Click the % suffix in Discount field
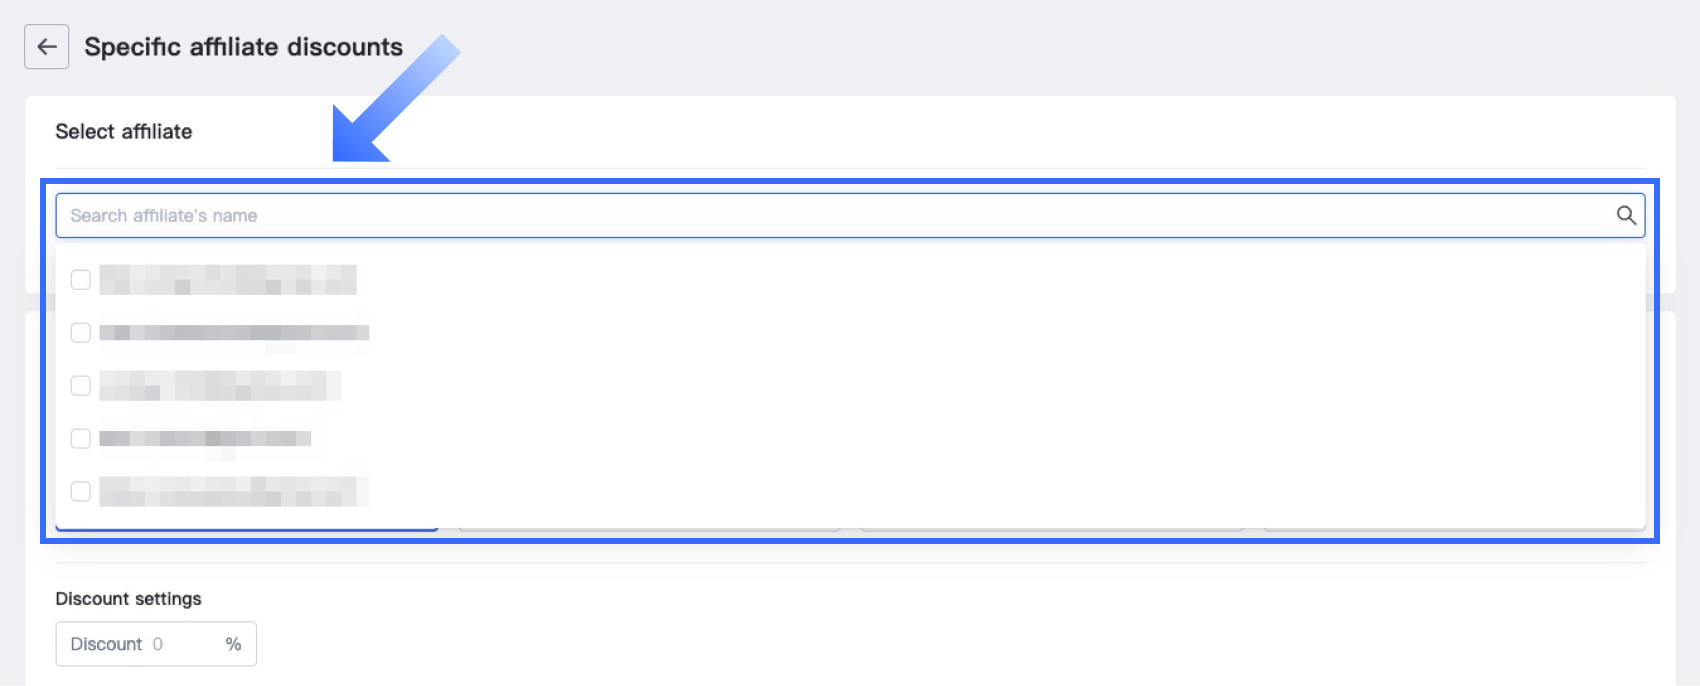 pos(233,644)
